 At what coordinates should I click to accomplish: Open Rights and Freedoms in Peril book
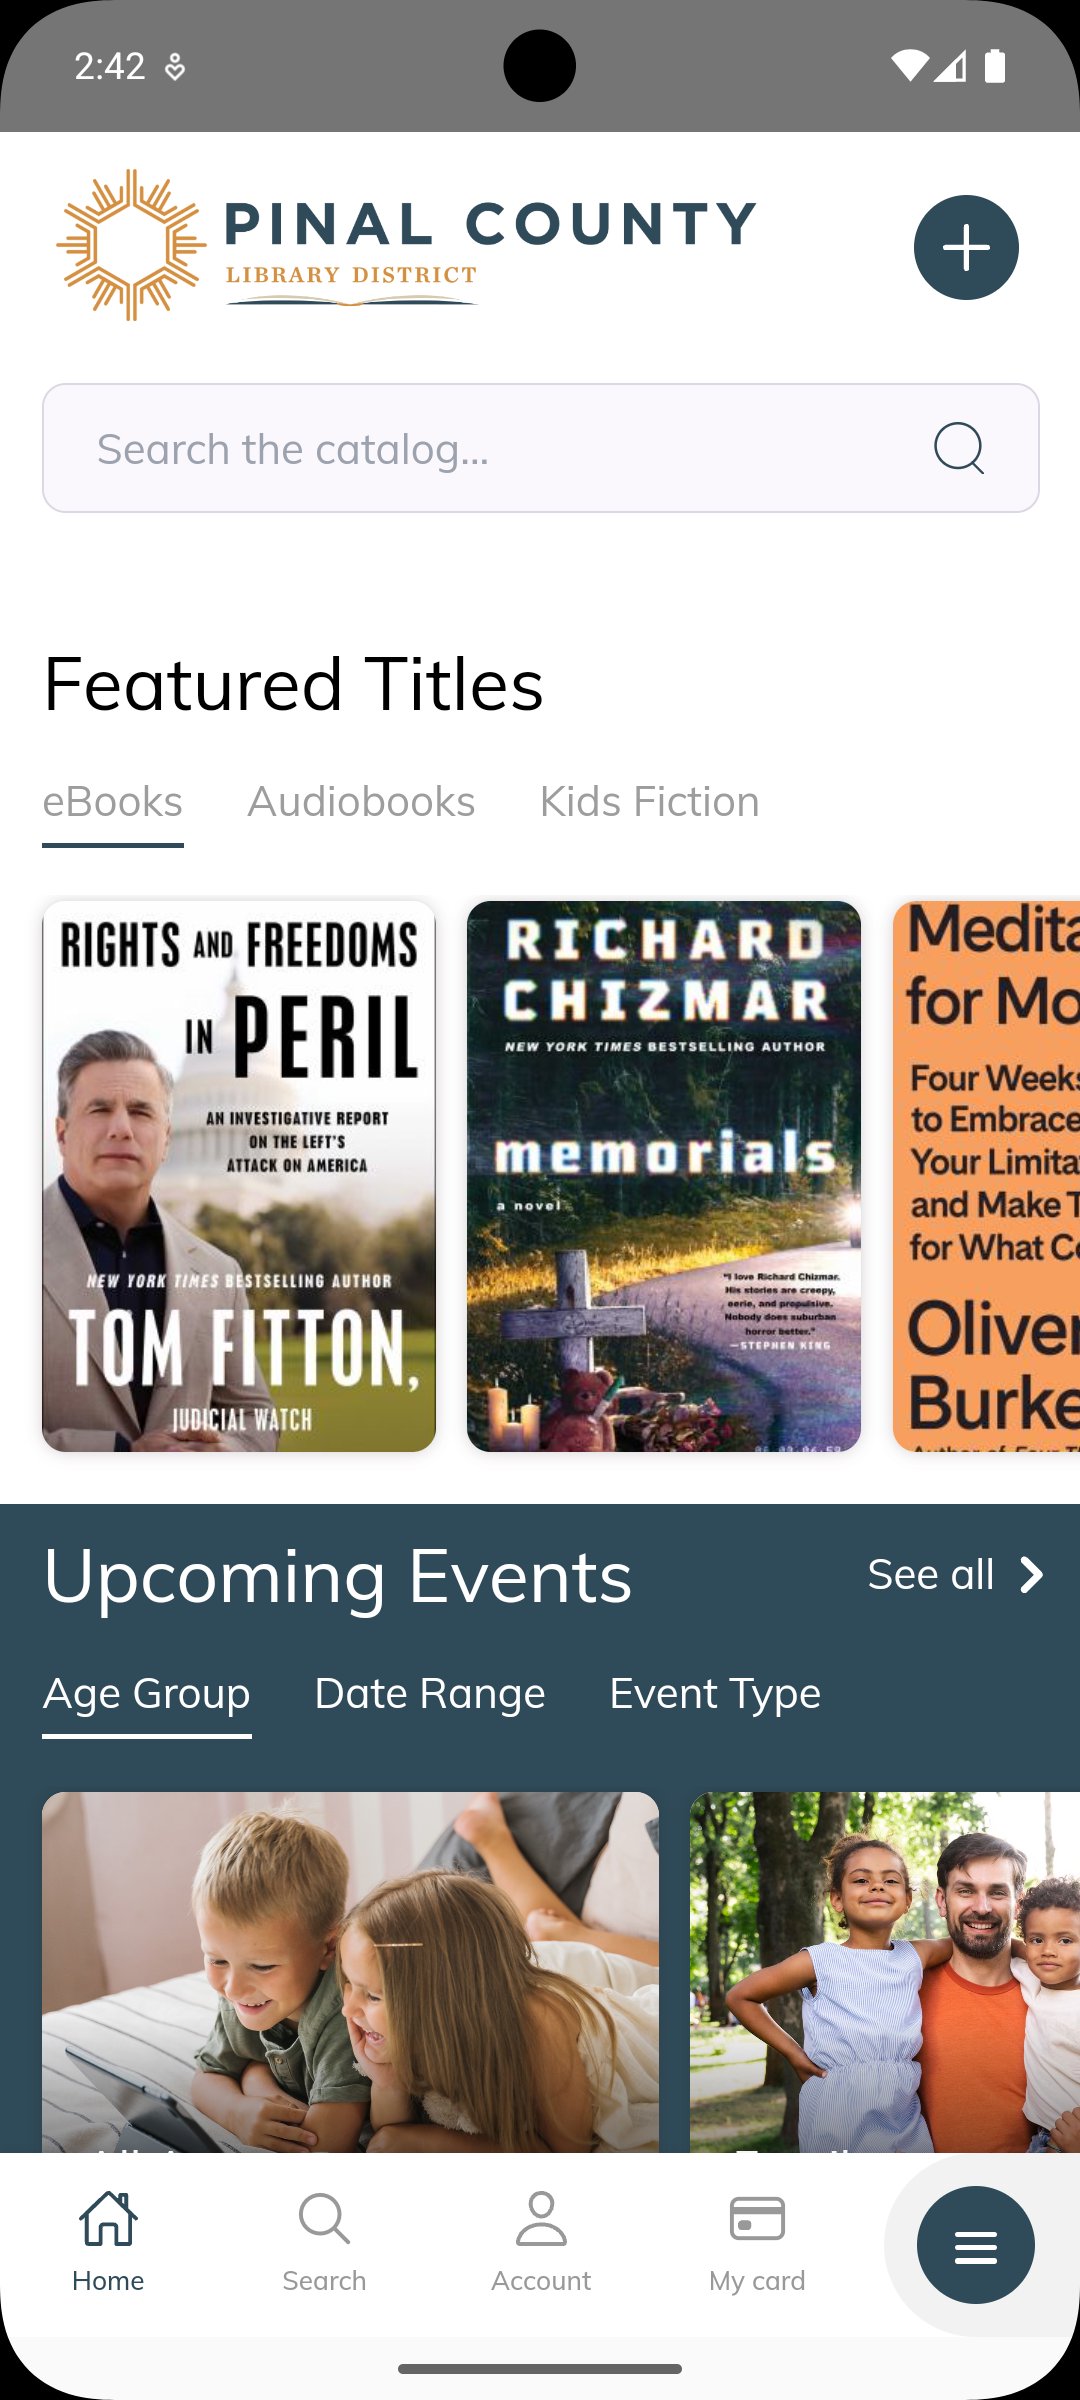pos(239,1176)
